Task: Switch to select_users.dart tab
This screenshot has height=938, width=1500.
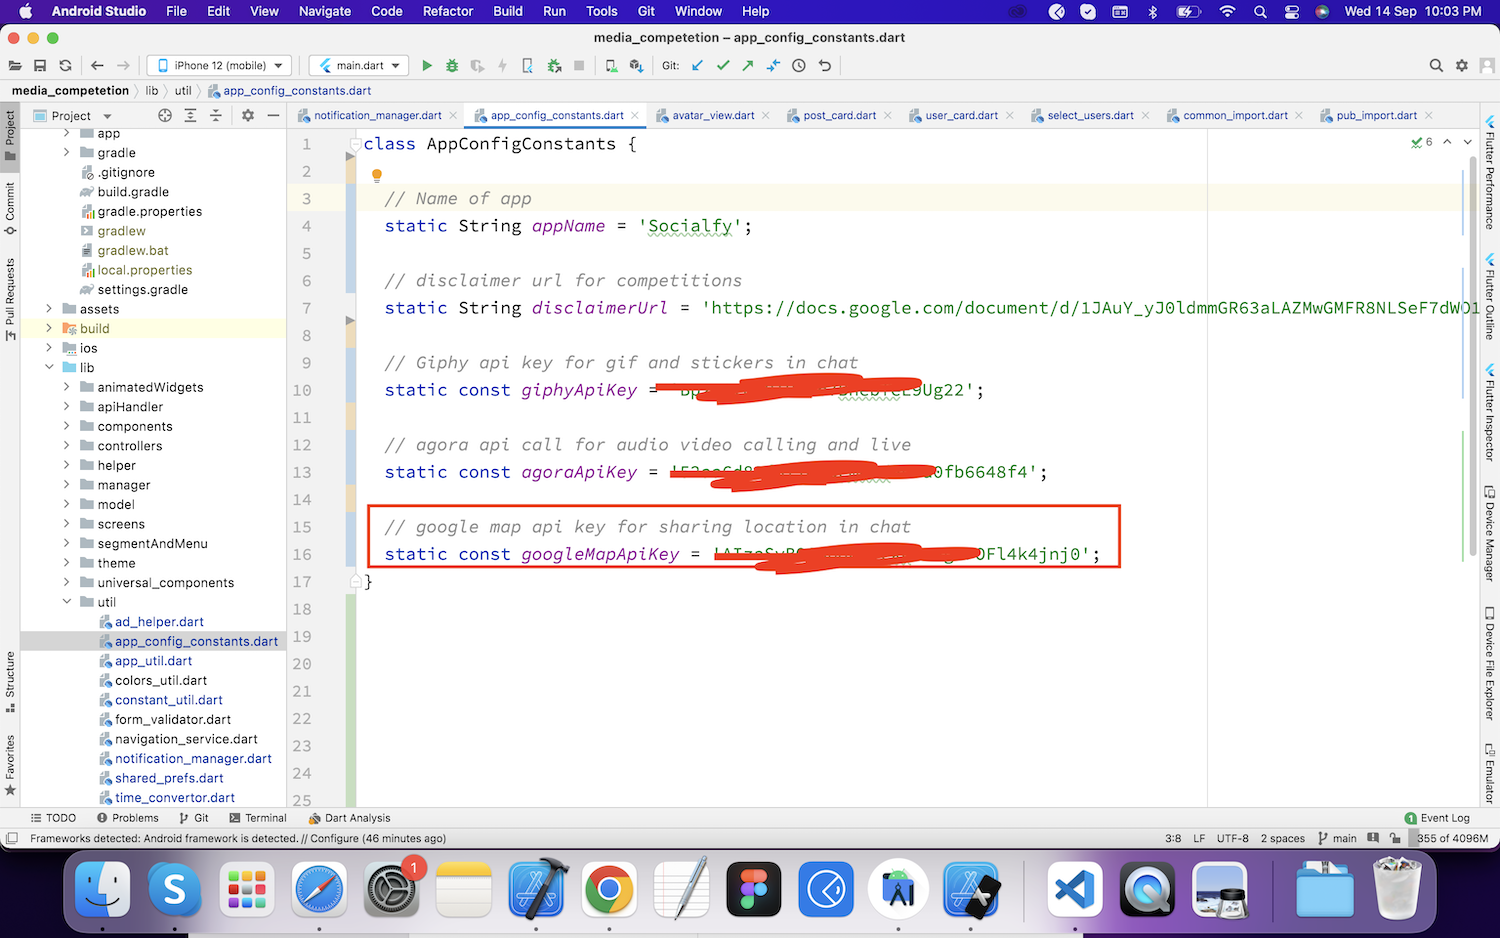Action: point(1090,116)
